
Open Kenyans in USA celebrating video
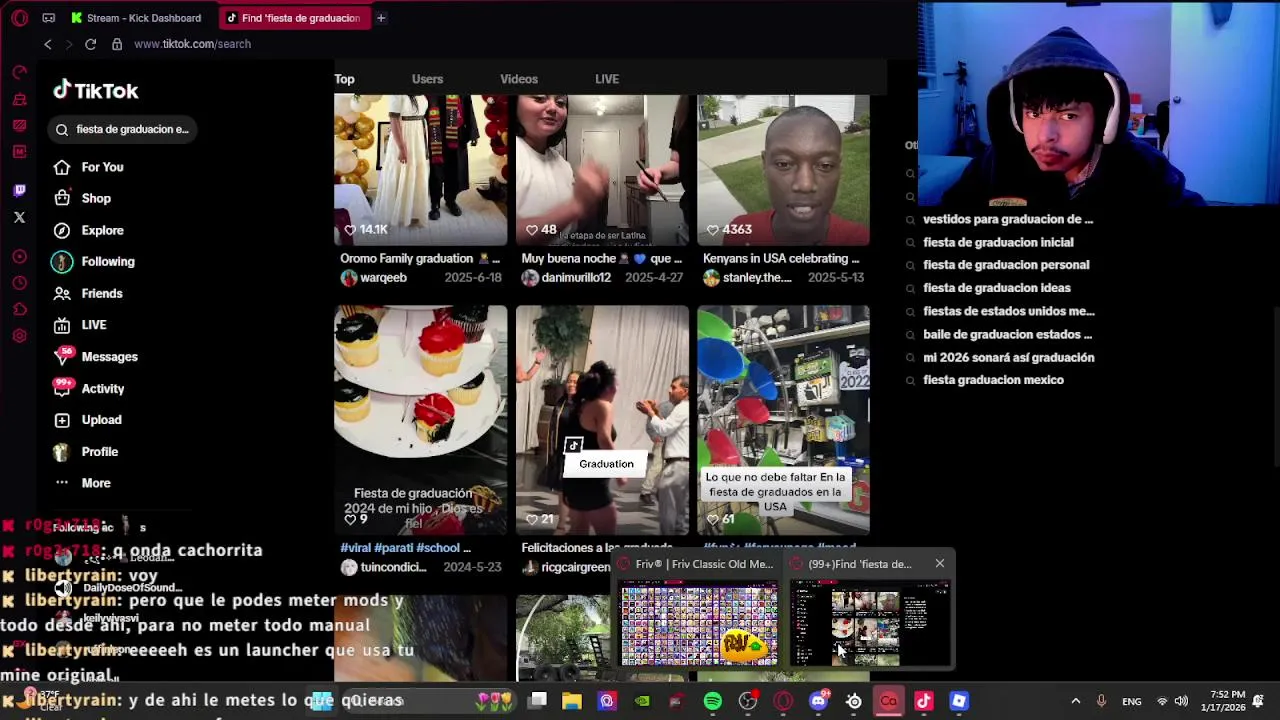coord(783,170)
